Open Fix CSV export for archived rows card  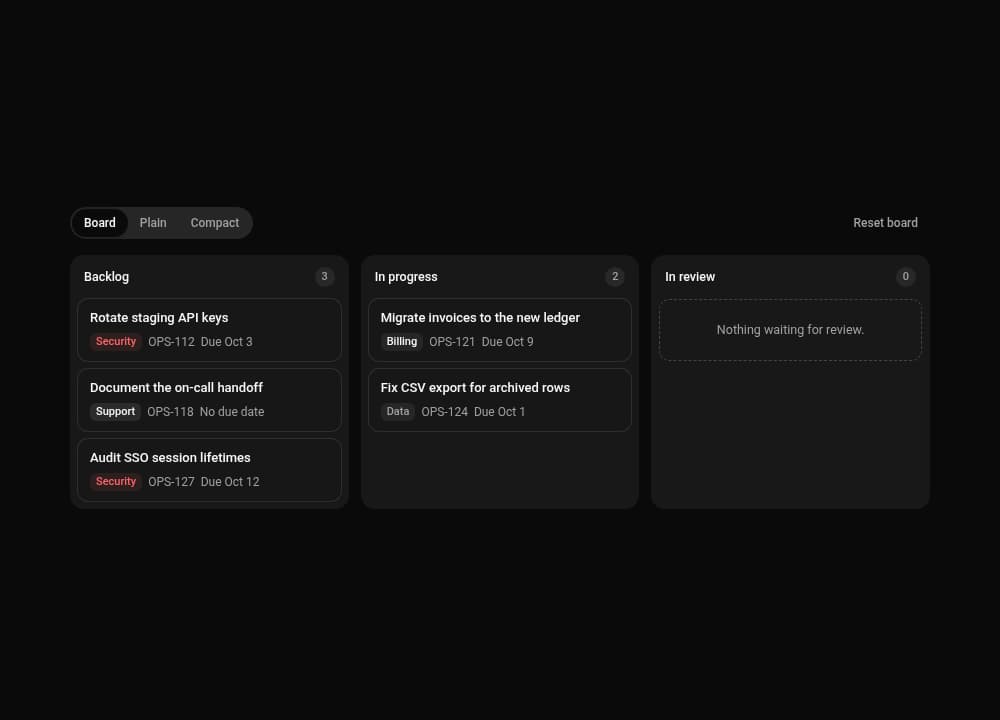click(x=500, y=400)
